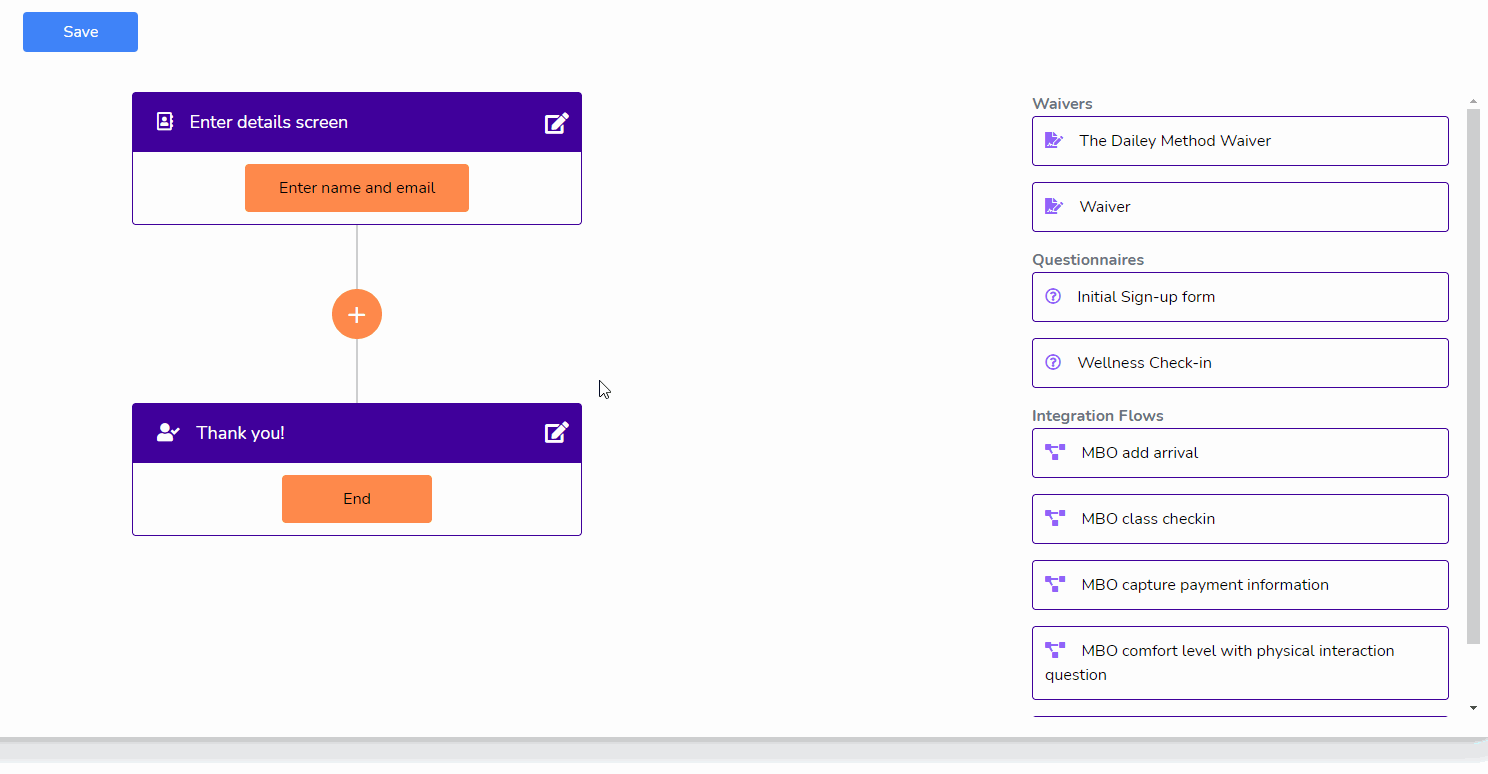The height and width of the screenshot is (774, 1488).
Task: Click the edit icon on Enter details screen
Action: pos(556,123)
